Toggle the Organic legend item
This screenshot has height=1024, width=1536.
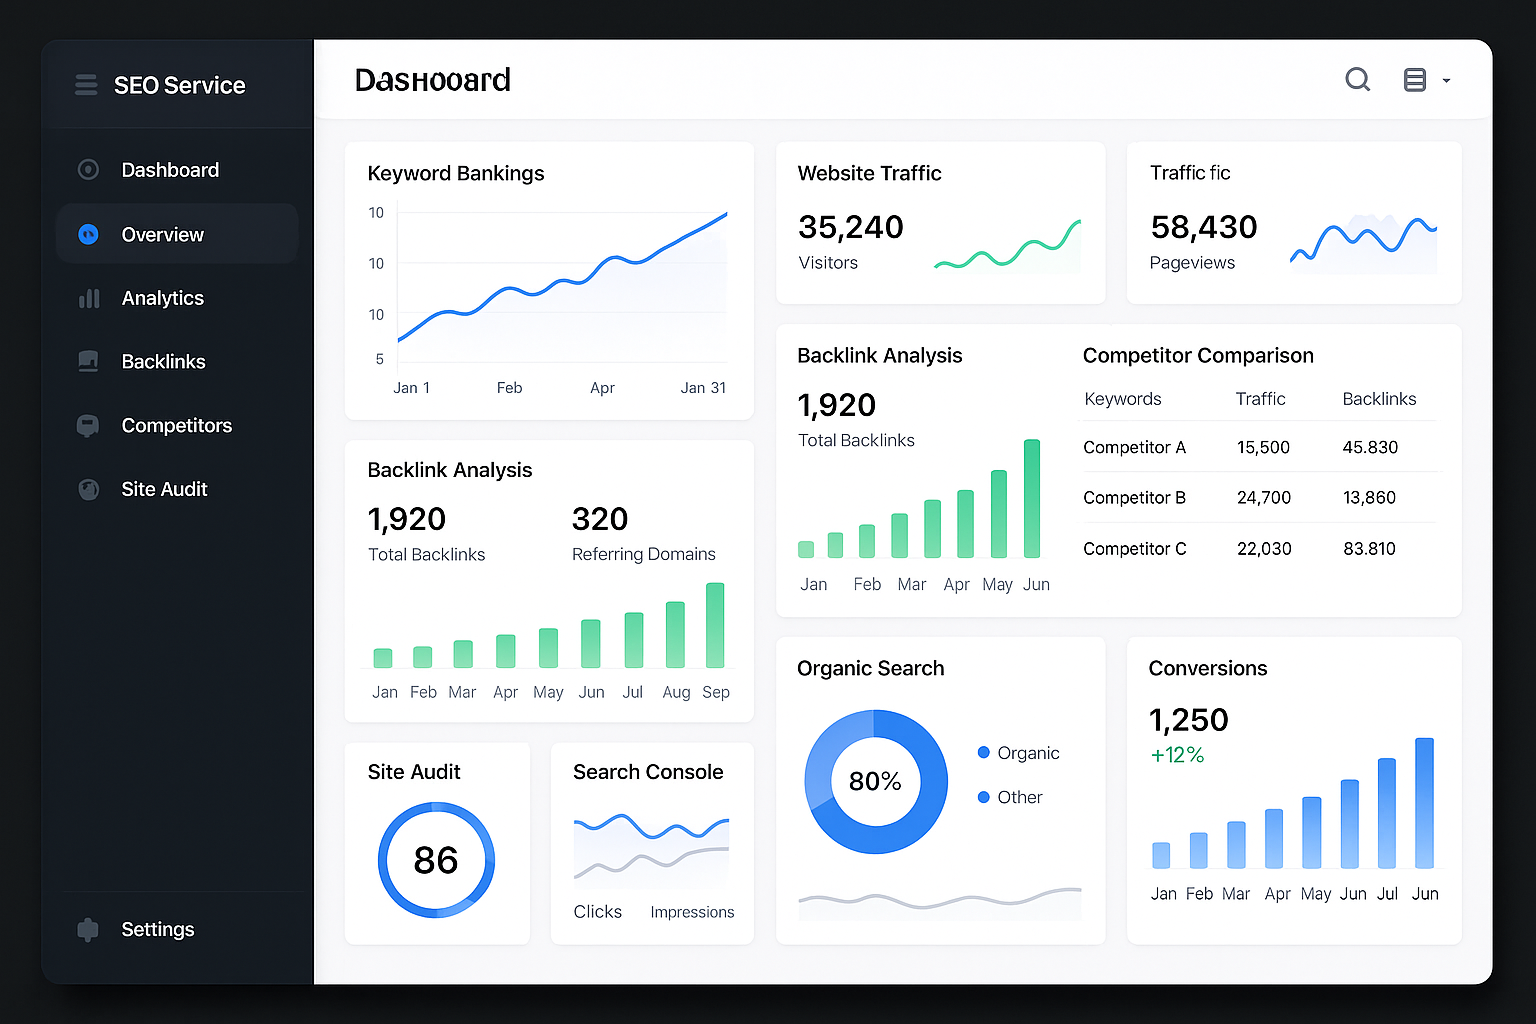[x=1019, y=753]
